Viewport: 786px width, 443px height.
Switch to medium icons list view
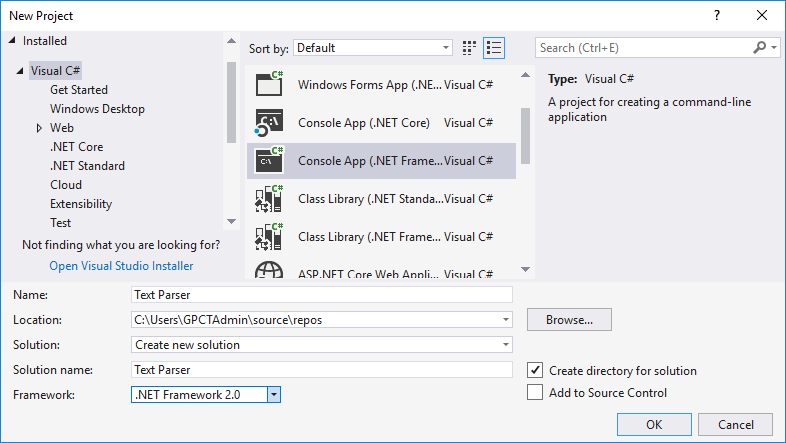tap(493, 48)
